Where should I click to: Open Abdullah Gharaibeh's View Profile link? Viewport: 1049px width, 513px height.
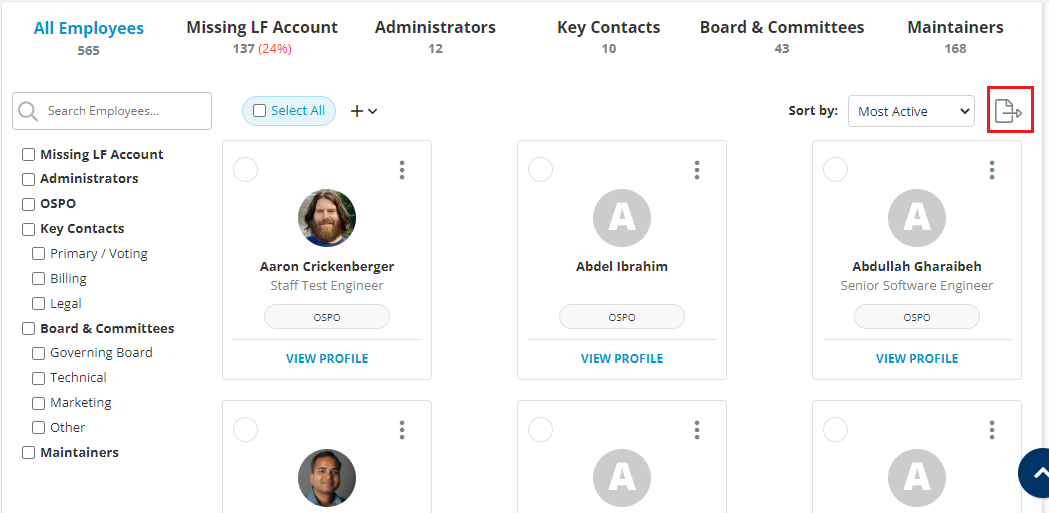[917, 359]
